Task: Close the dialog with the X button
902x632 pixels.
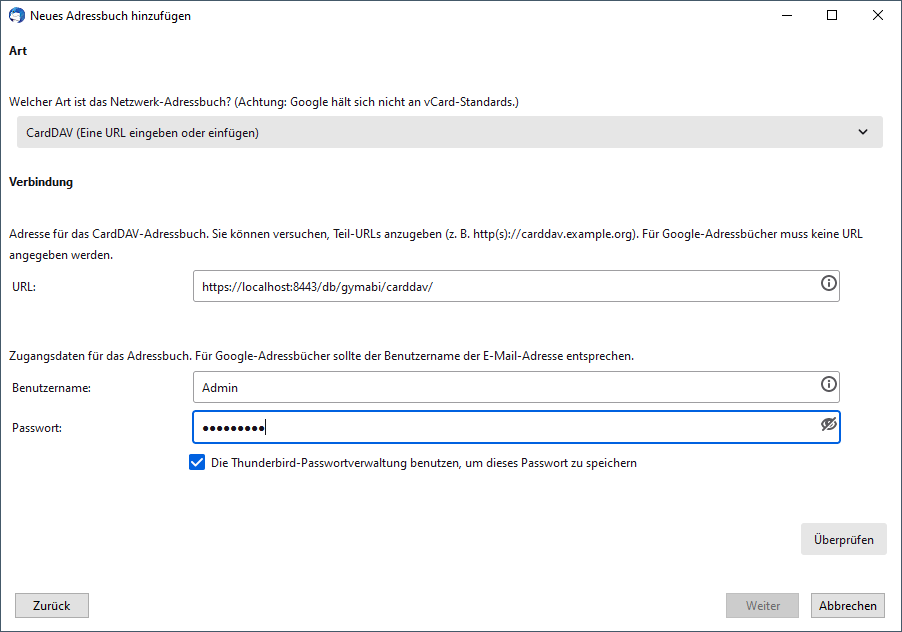Action: pos(877,16)
